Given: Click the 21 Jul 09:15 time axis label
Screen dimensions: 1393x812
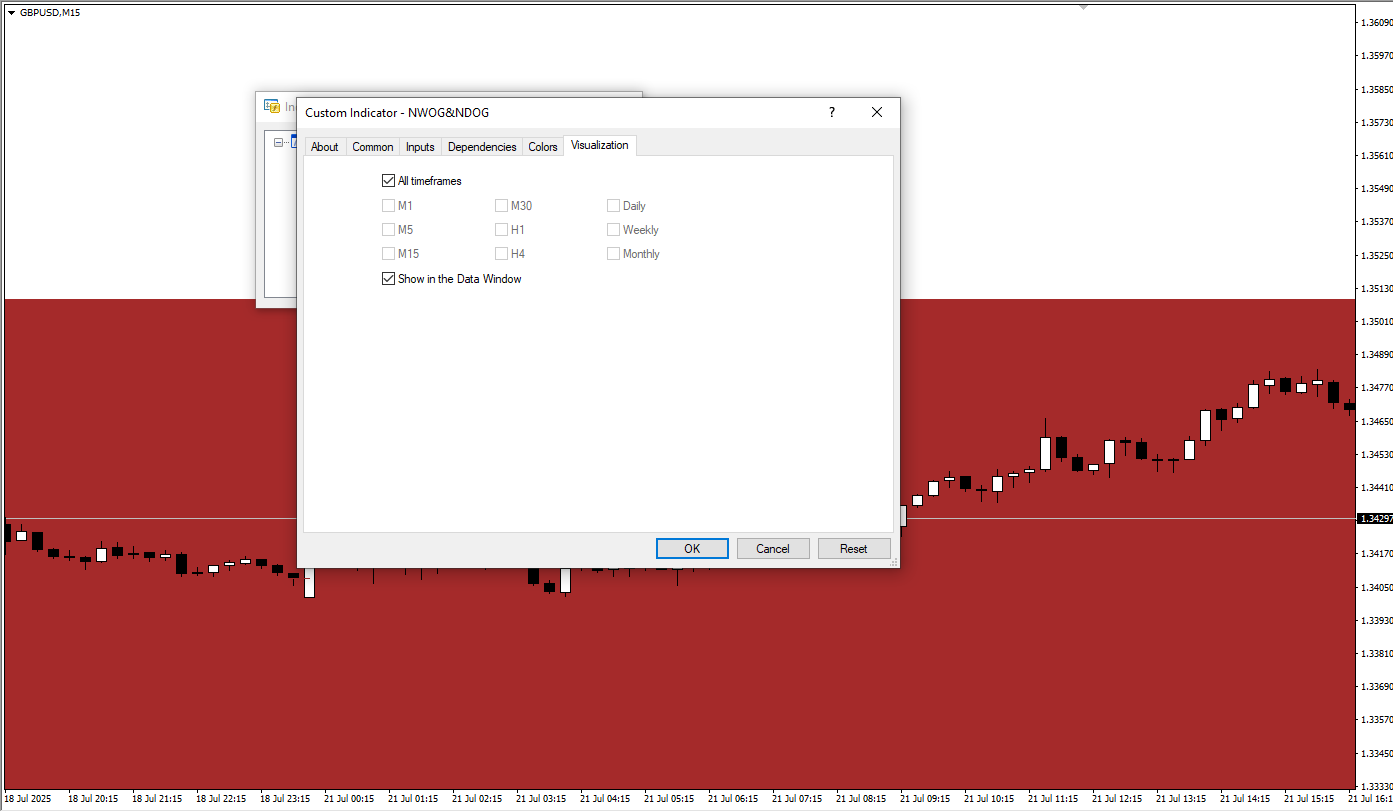Looking at the screenshot, I should (925, 800).
